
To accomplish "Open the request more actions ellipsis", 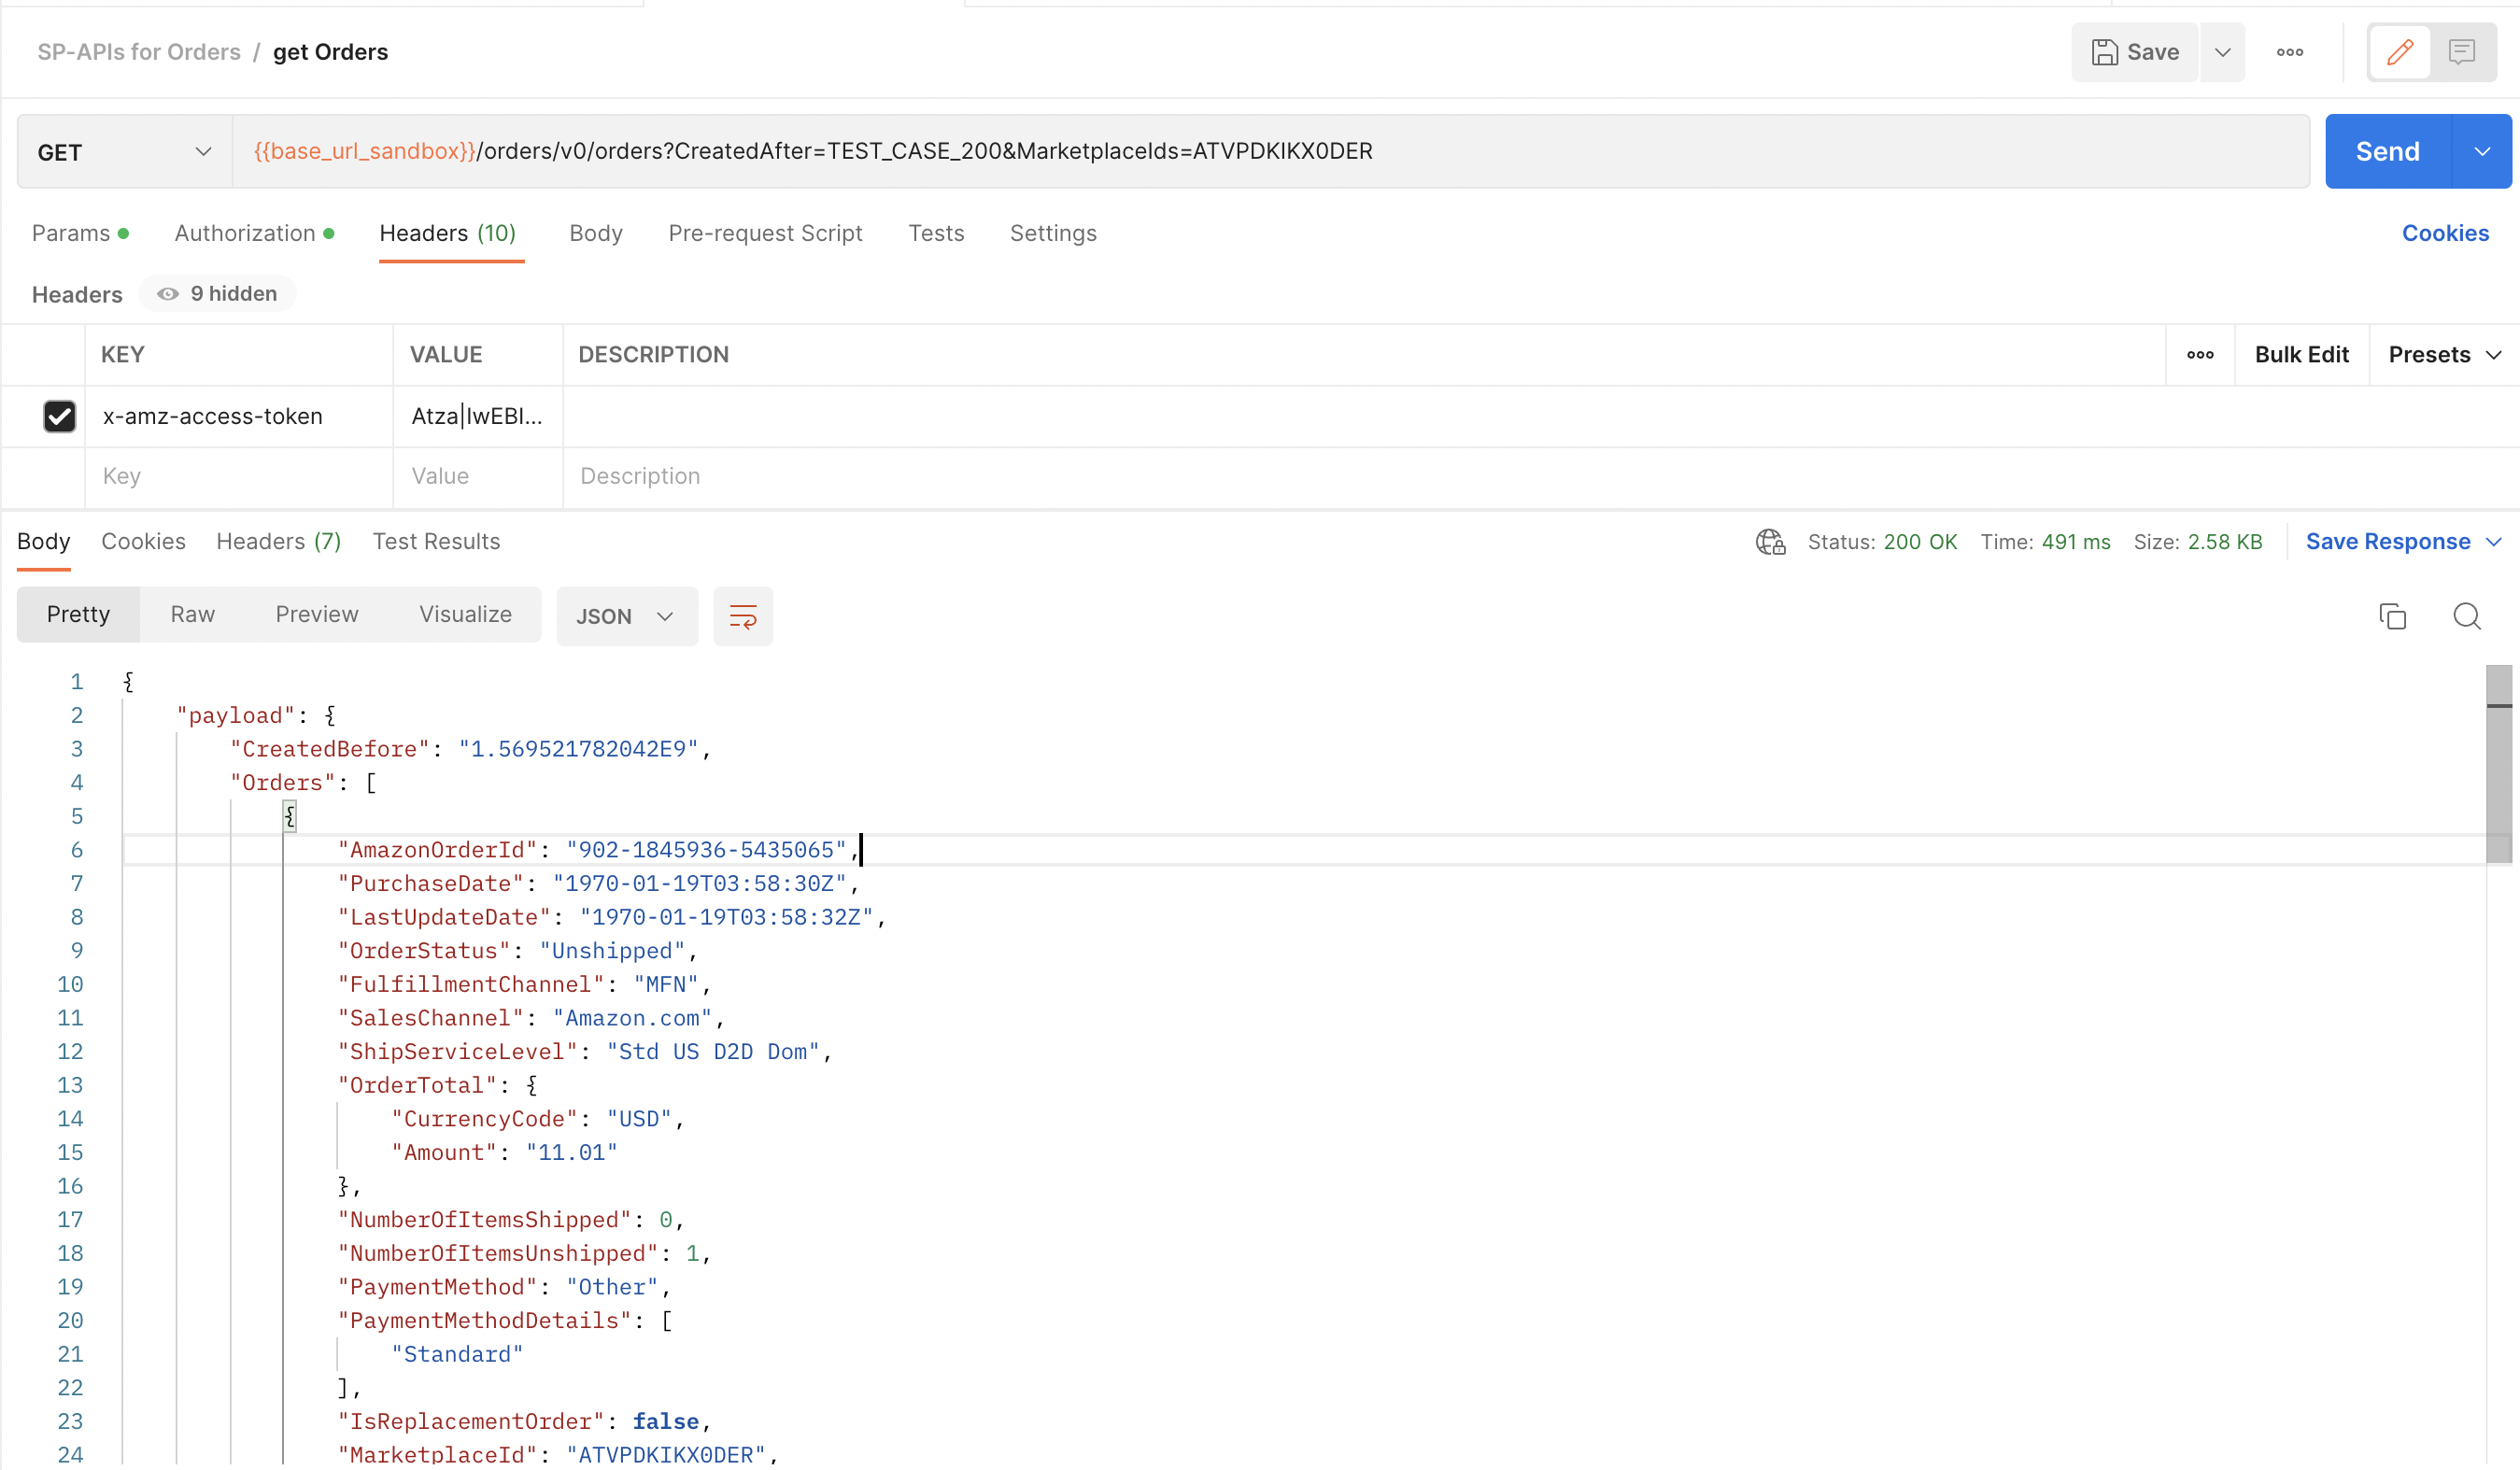I will [x=2289, y=52].
